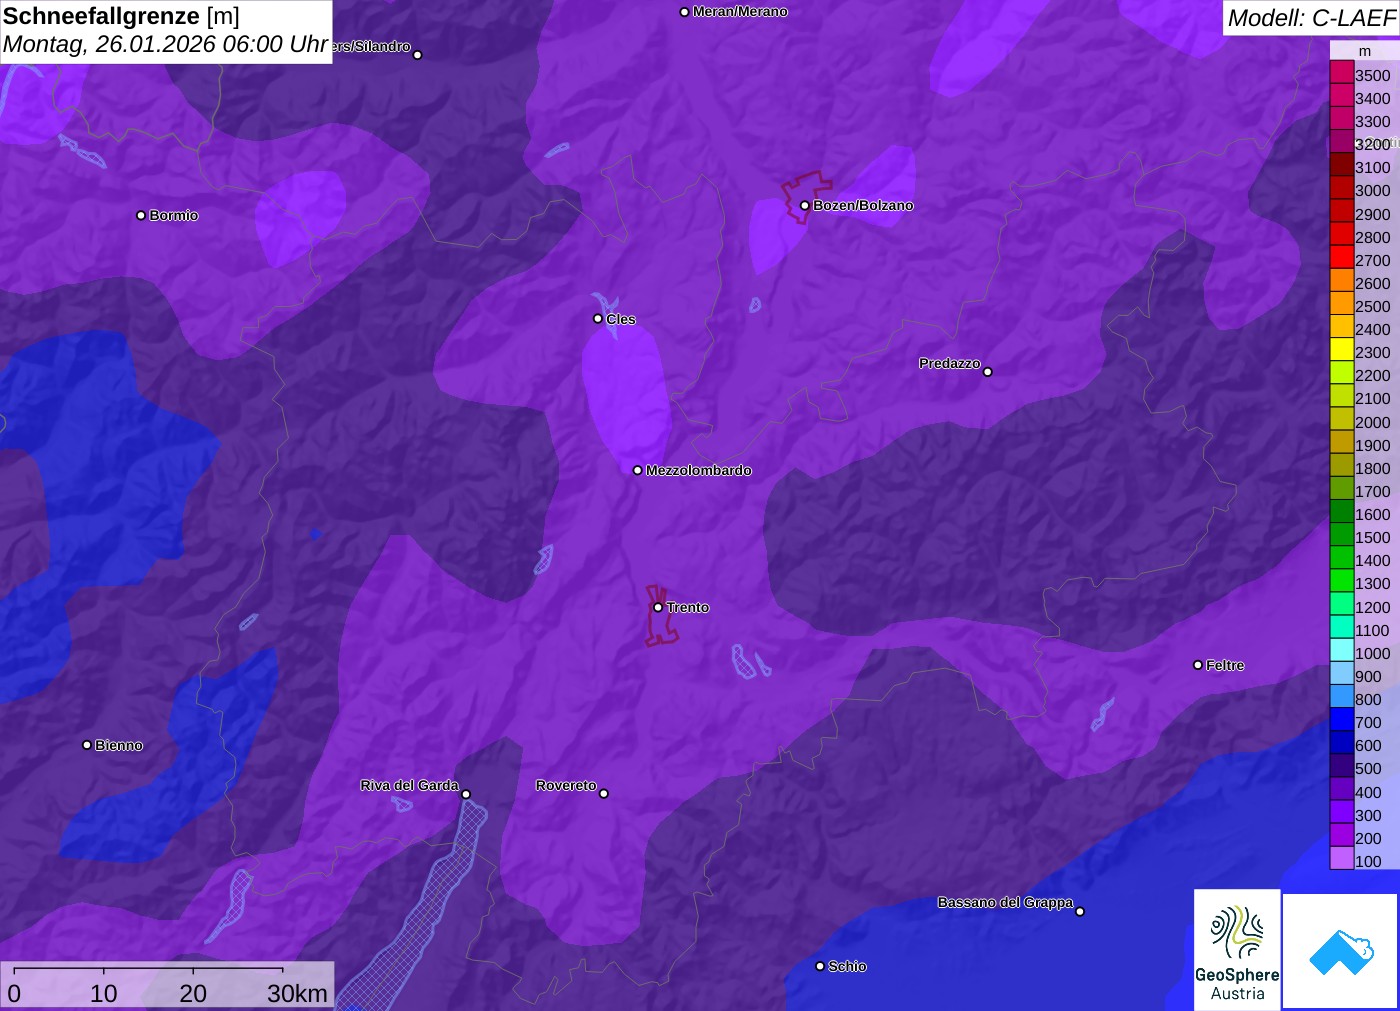Click the Schio town label
This screenshot has width=1400, height=1011.
click(847, 966)
